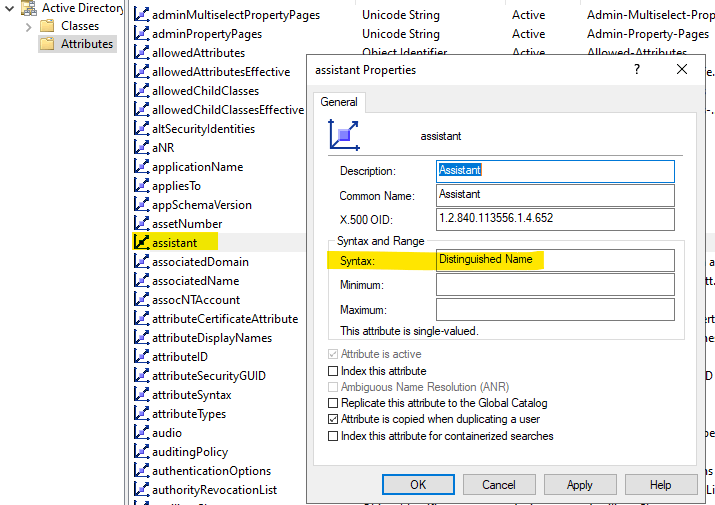Screen dimensions: 715x505
Task: Toggle Attribute is active checkbox
Action: (333, 354)
